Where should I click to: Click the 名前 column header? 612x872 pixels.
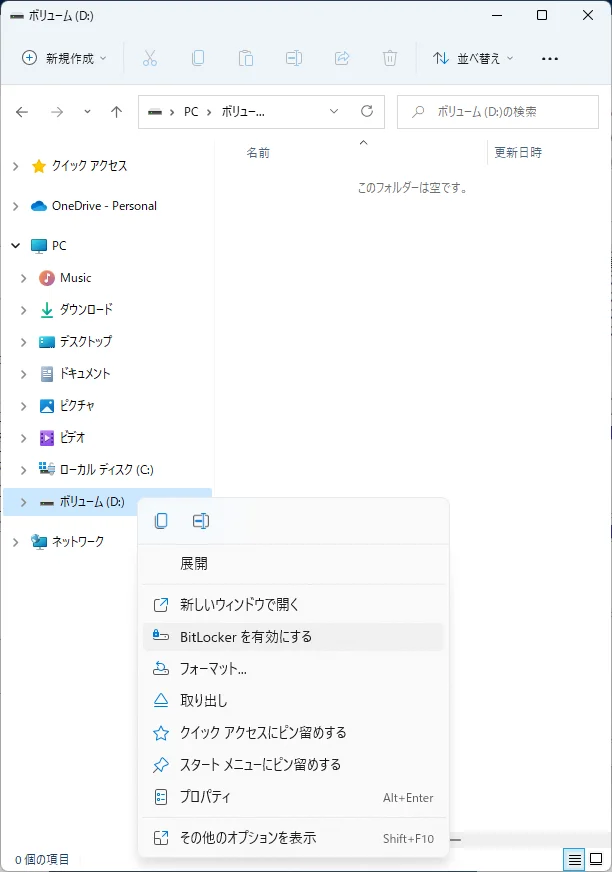(258, 153)
